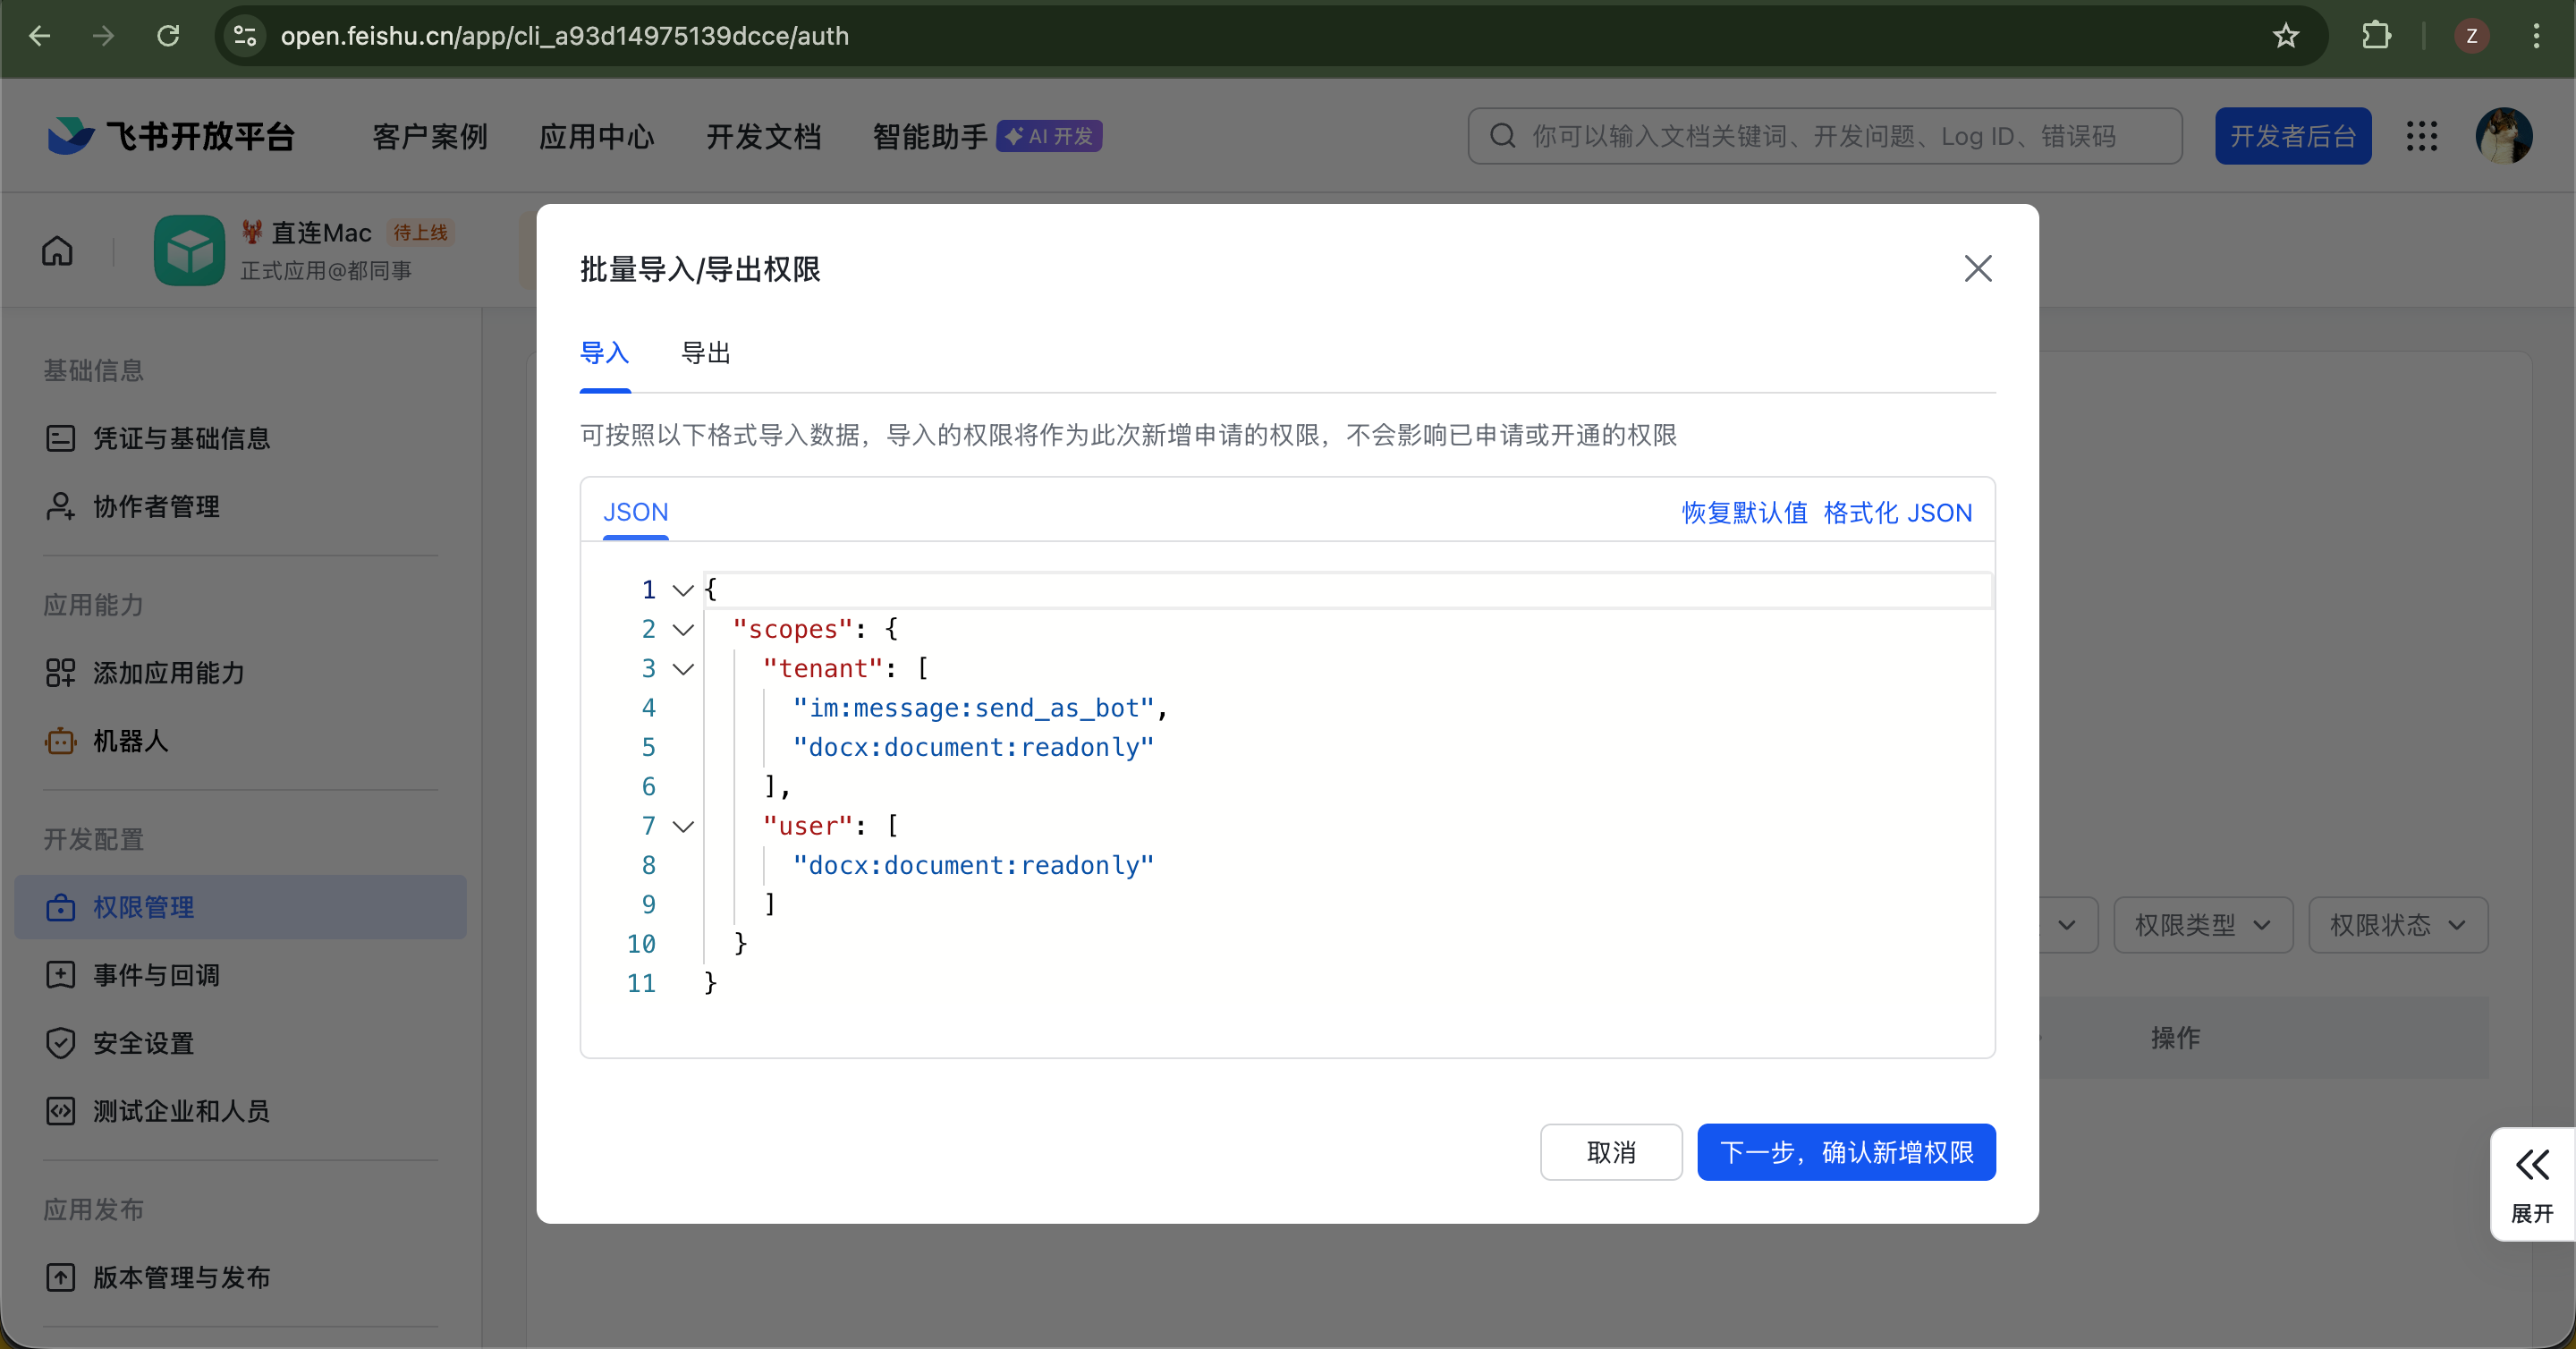
Task: Open the nine-dot app grid icon
Action: (x=2421, y=136)
